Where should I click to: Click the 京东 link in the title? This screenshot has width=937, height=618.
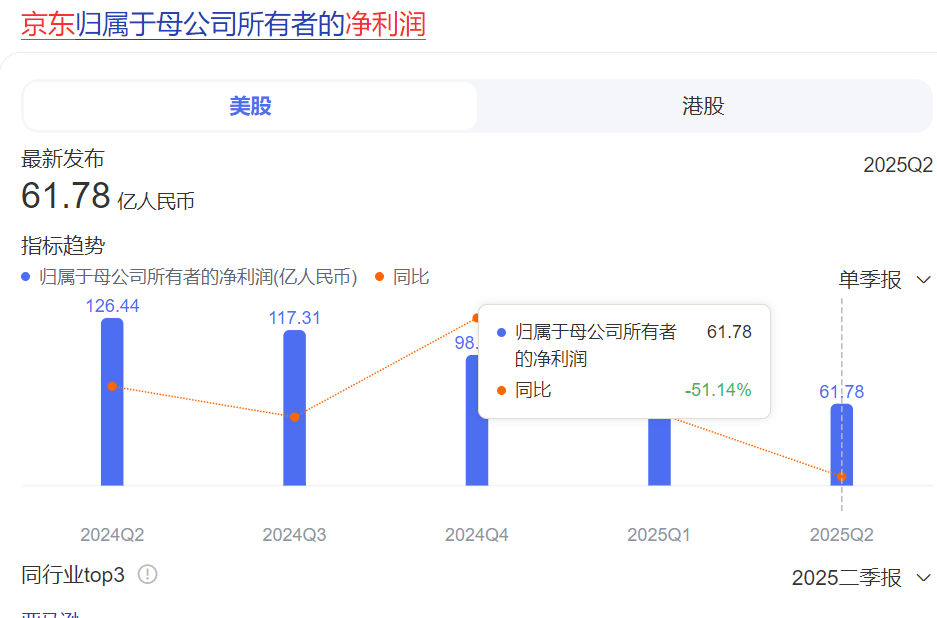pyautogui.click(x=48, y=25)
